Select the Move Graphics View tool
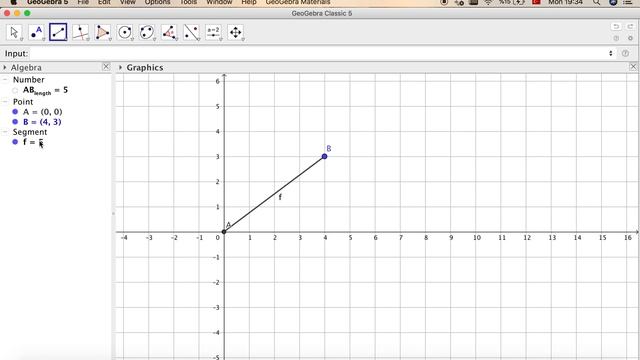 [x=236, y=32]
